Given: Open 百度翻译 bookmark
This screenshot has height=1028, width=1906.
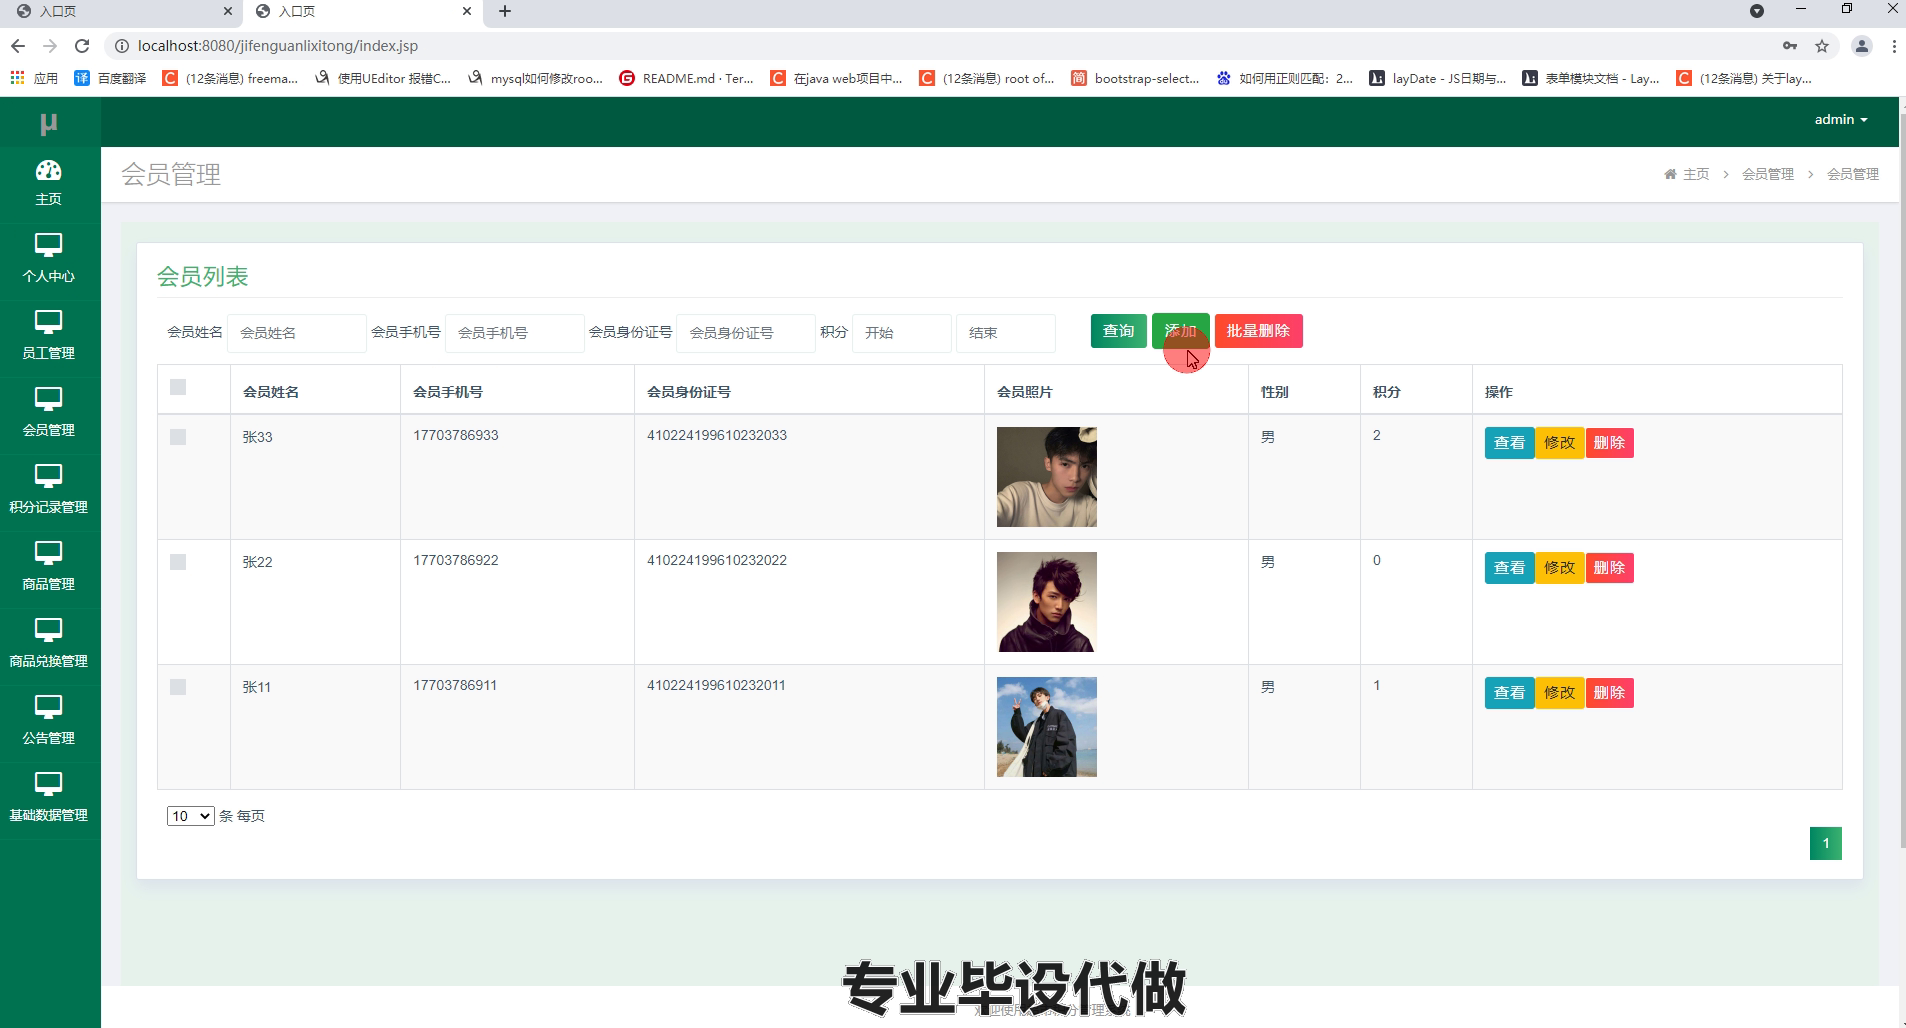Looking at the screenshot, I should pos(110,78).
